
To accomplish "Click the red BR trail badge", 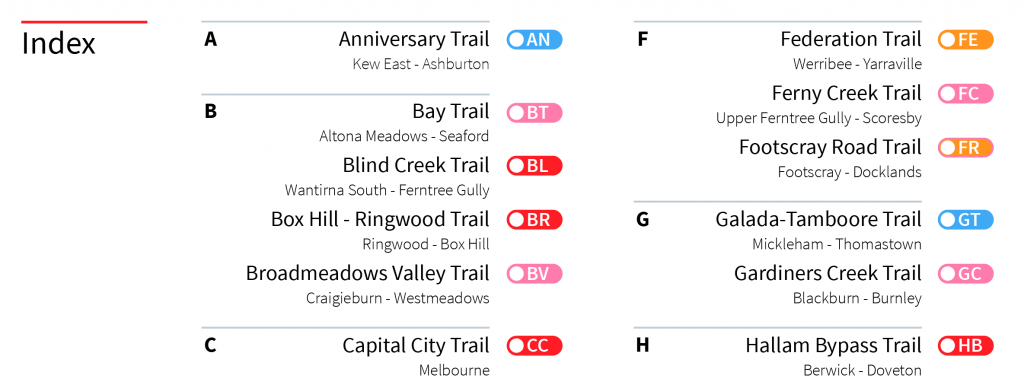I will [x=534, y=219].
